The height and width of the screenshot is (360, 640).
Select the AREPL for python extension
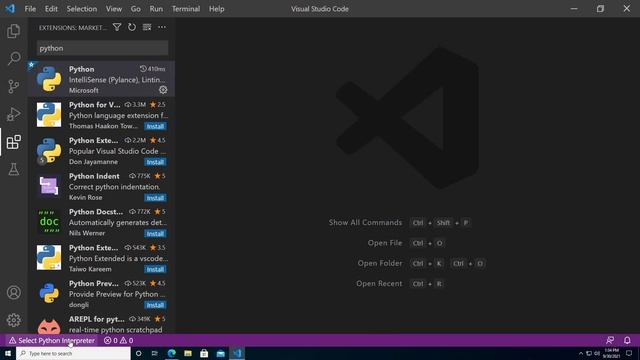101,325
